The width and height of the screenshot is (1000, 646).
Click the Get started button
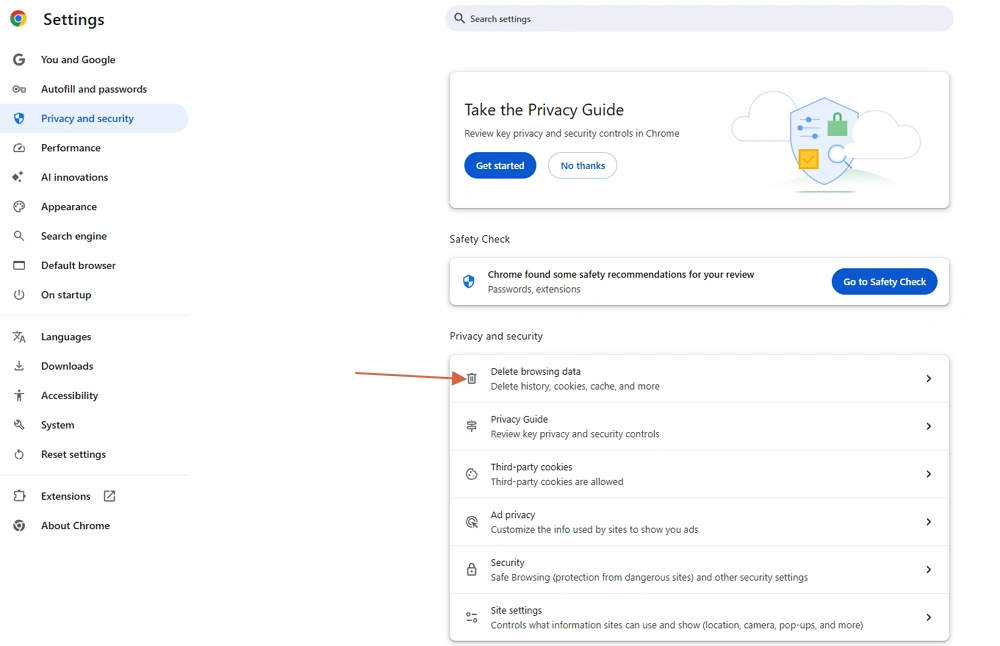[500, 165]
